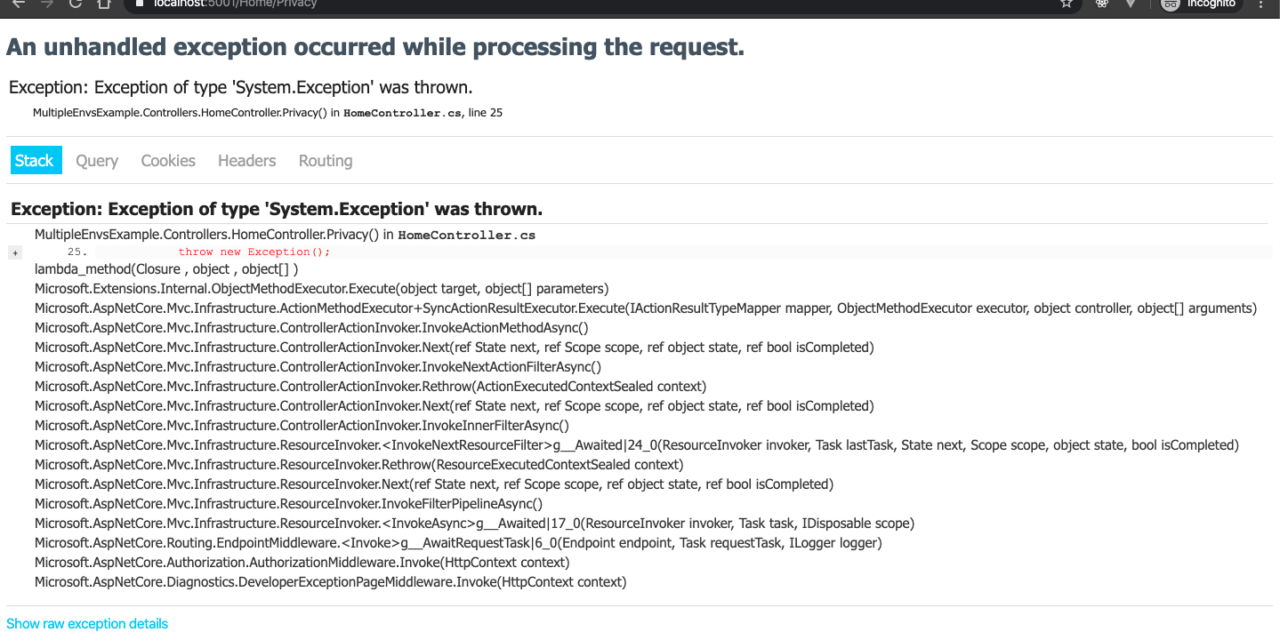This screenshot has width=1280, height=640.
Task: Click the Vue devtools extension icon
Action: 1131,4
